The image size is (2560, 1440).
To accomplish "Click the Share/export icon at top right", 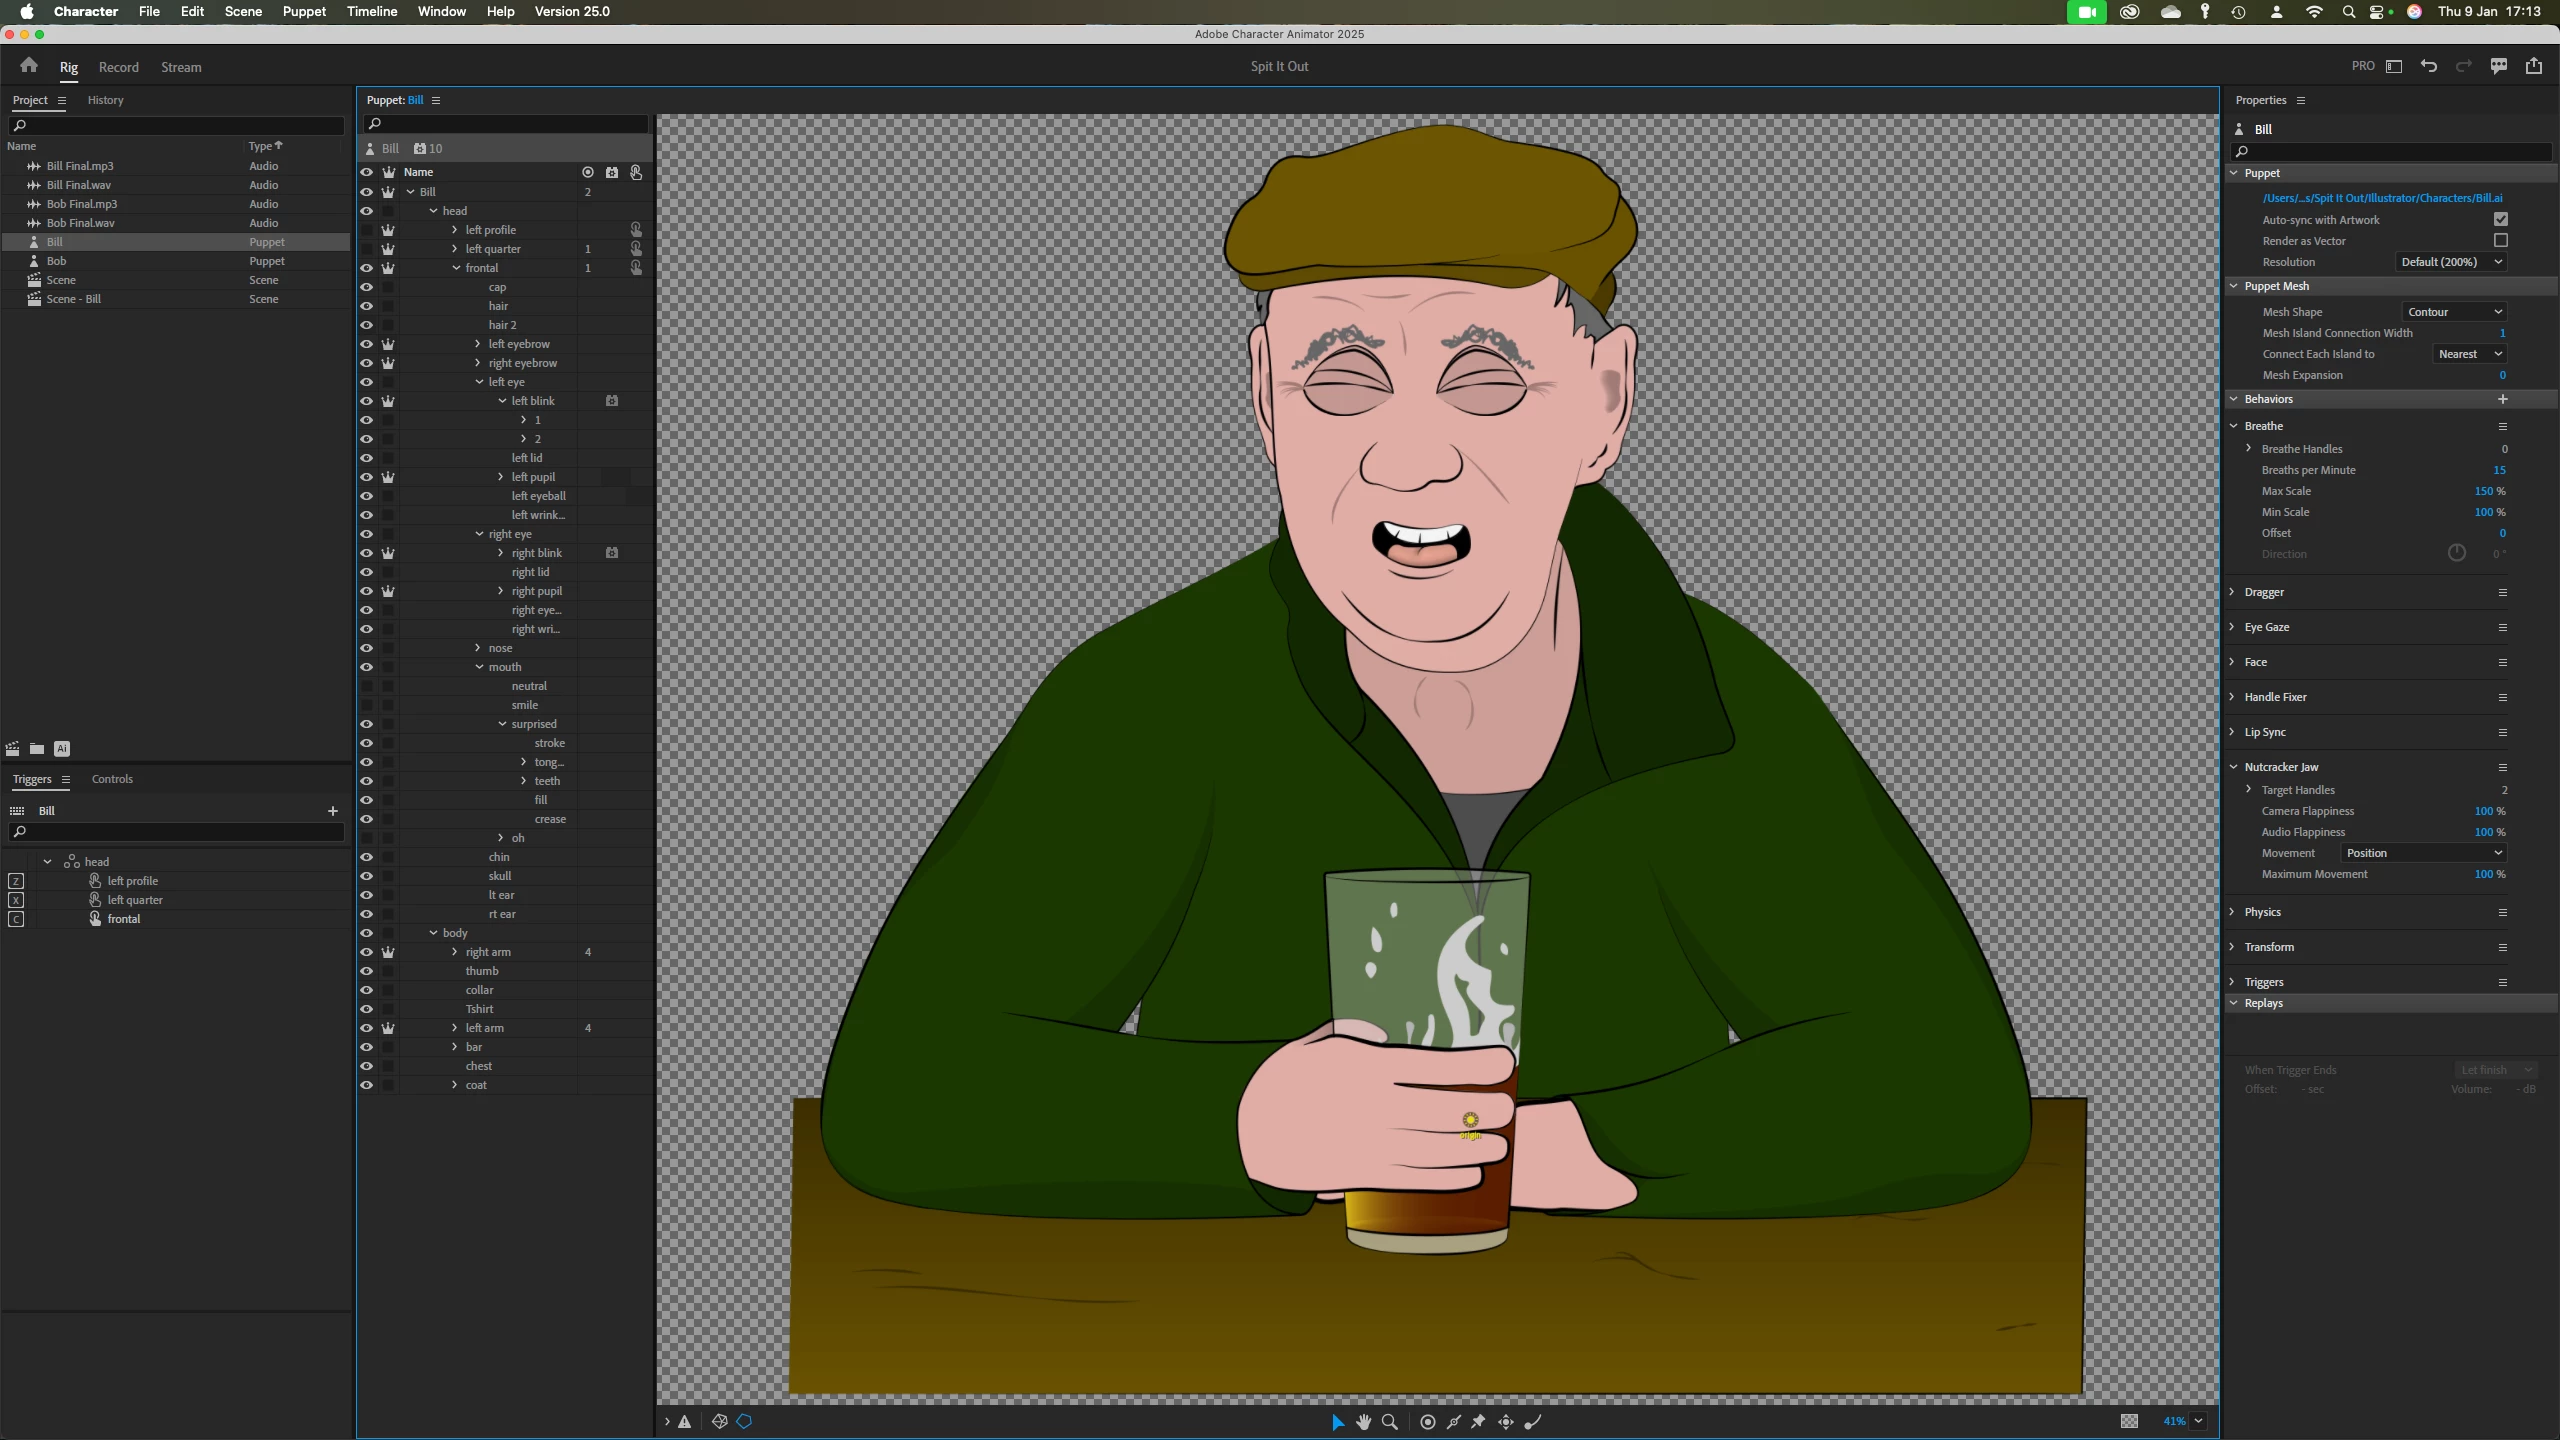I will tap(2533, 66).
